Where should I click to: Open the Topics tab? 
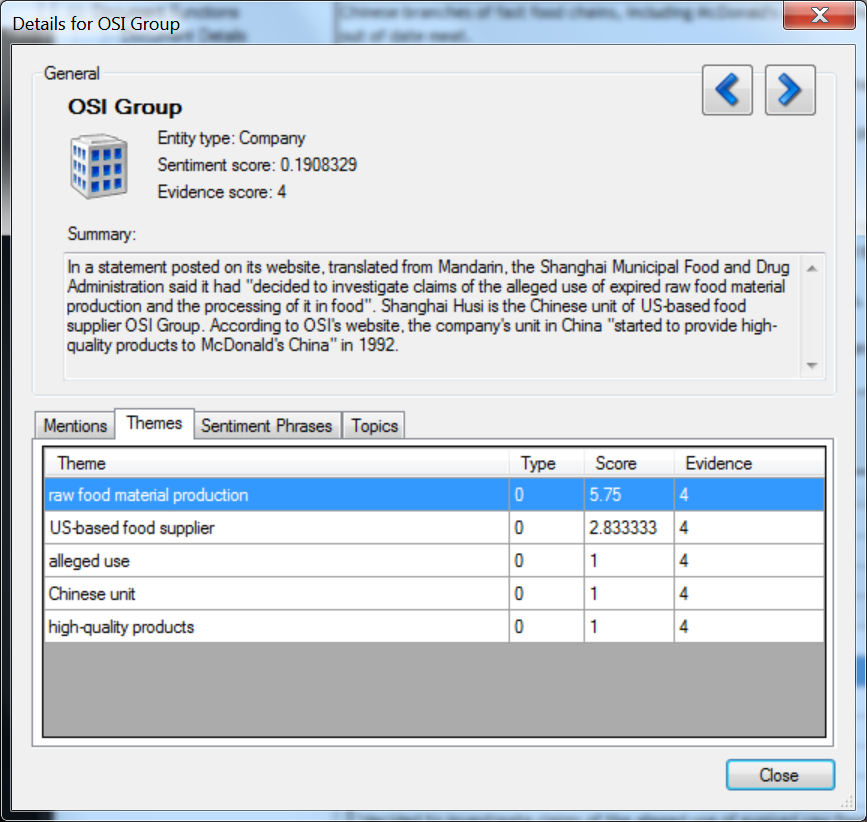point(374,426)
